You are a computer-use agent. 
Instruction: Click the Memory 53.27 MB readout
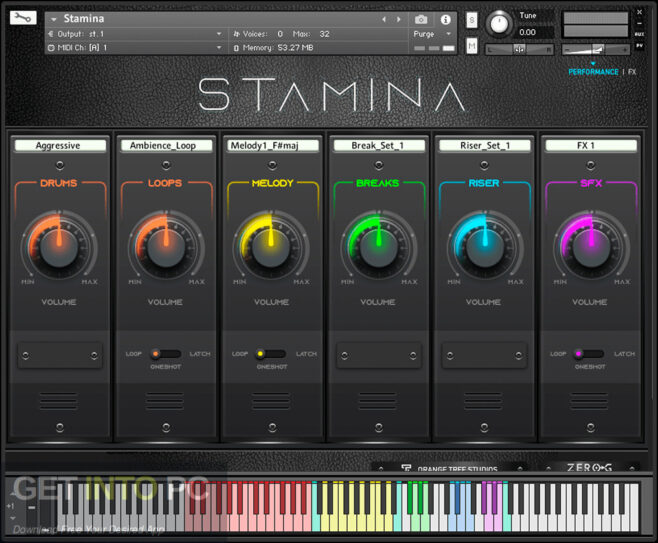[274, 48]
